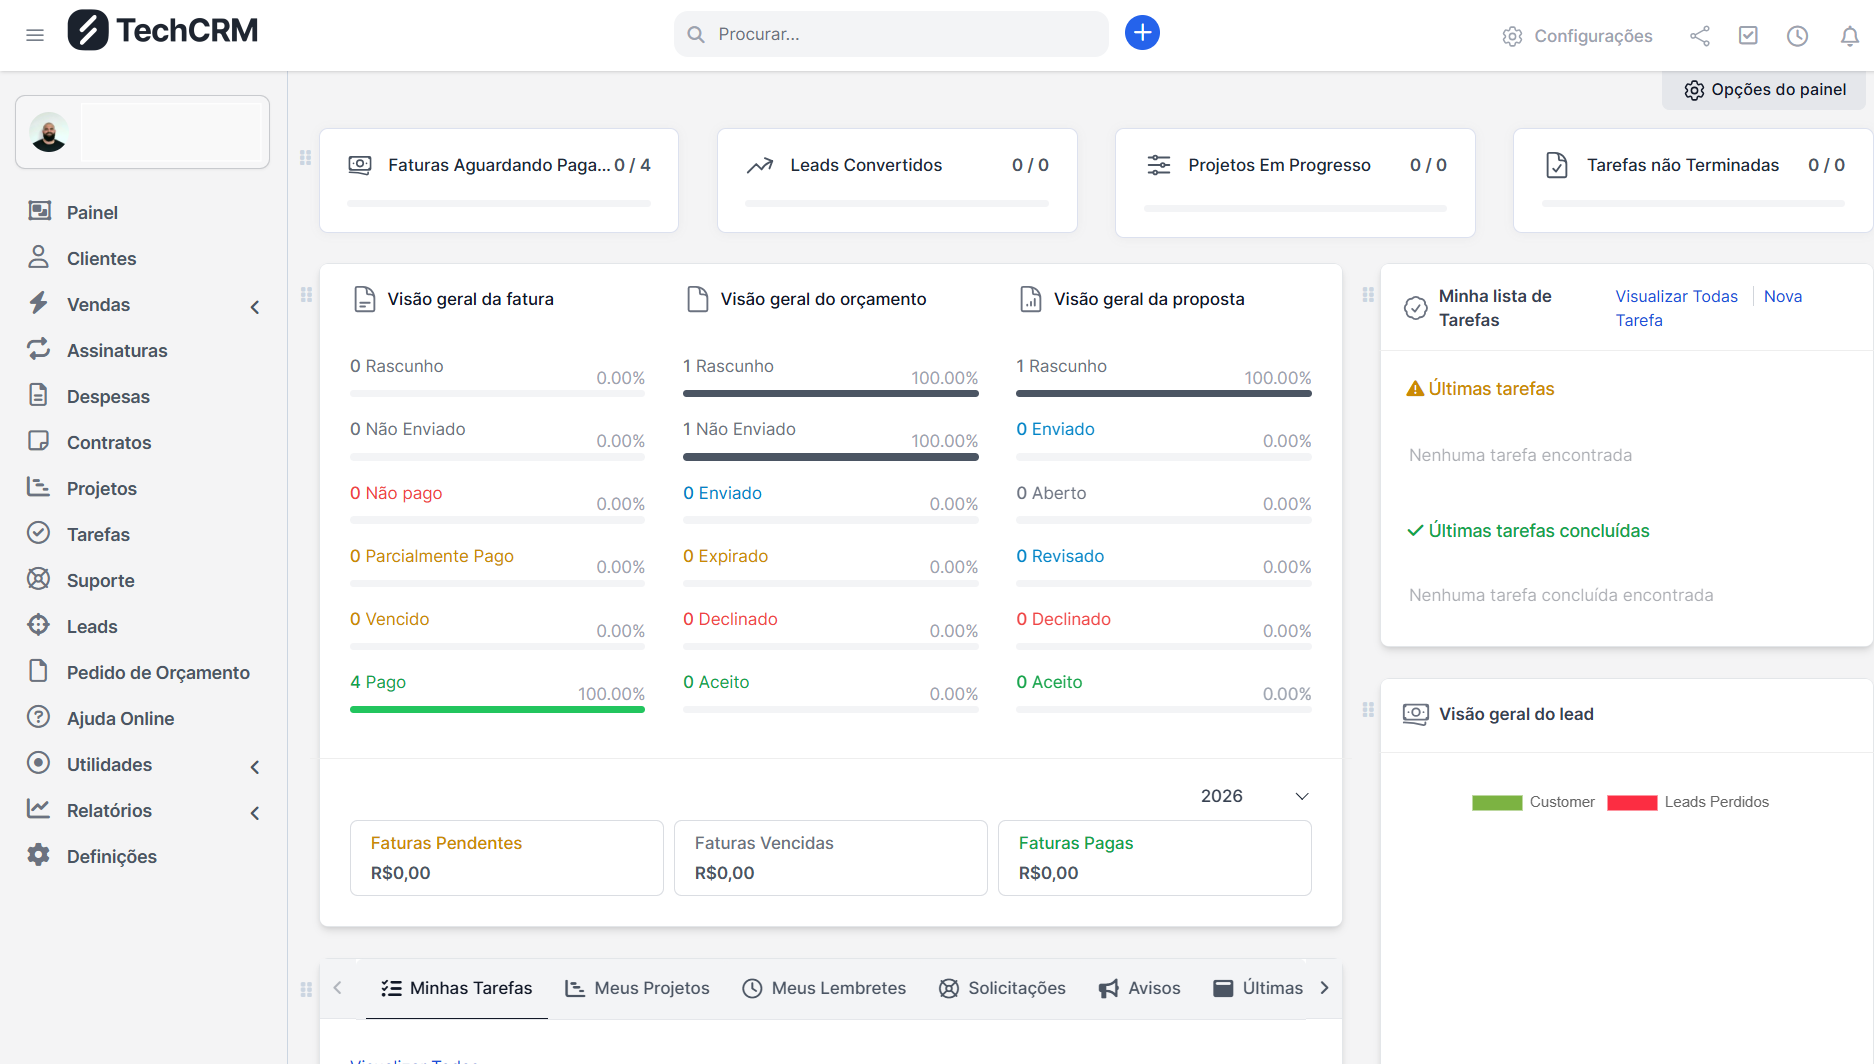This screenshot has height=1064, width=1874.
Task: Open the 2026 year dropdown
Action: (x=1254, y=796)
